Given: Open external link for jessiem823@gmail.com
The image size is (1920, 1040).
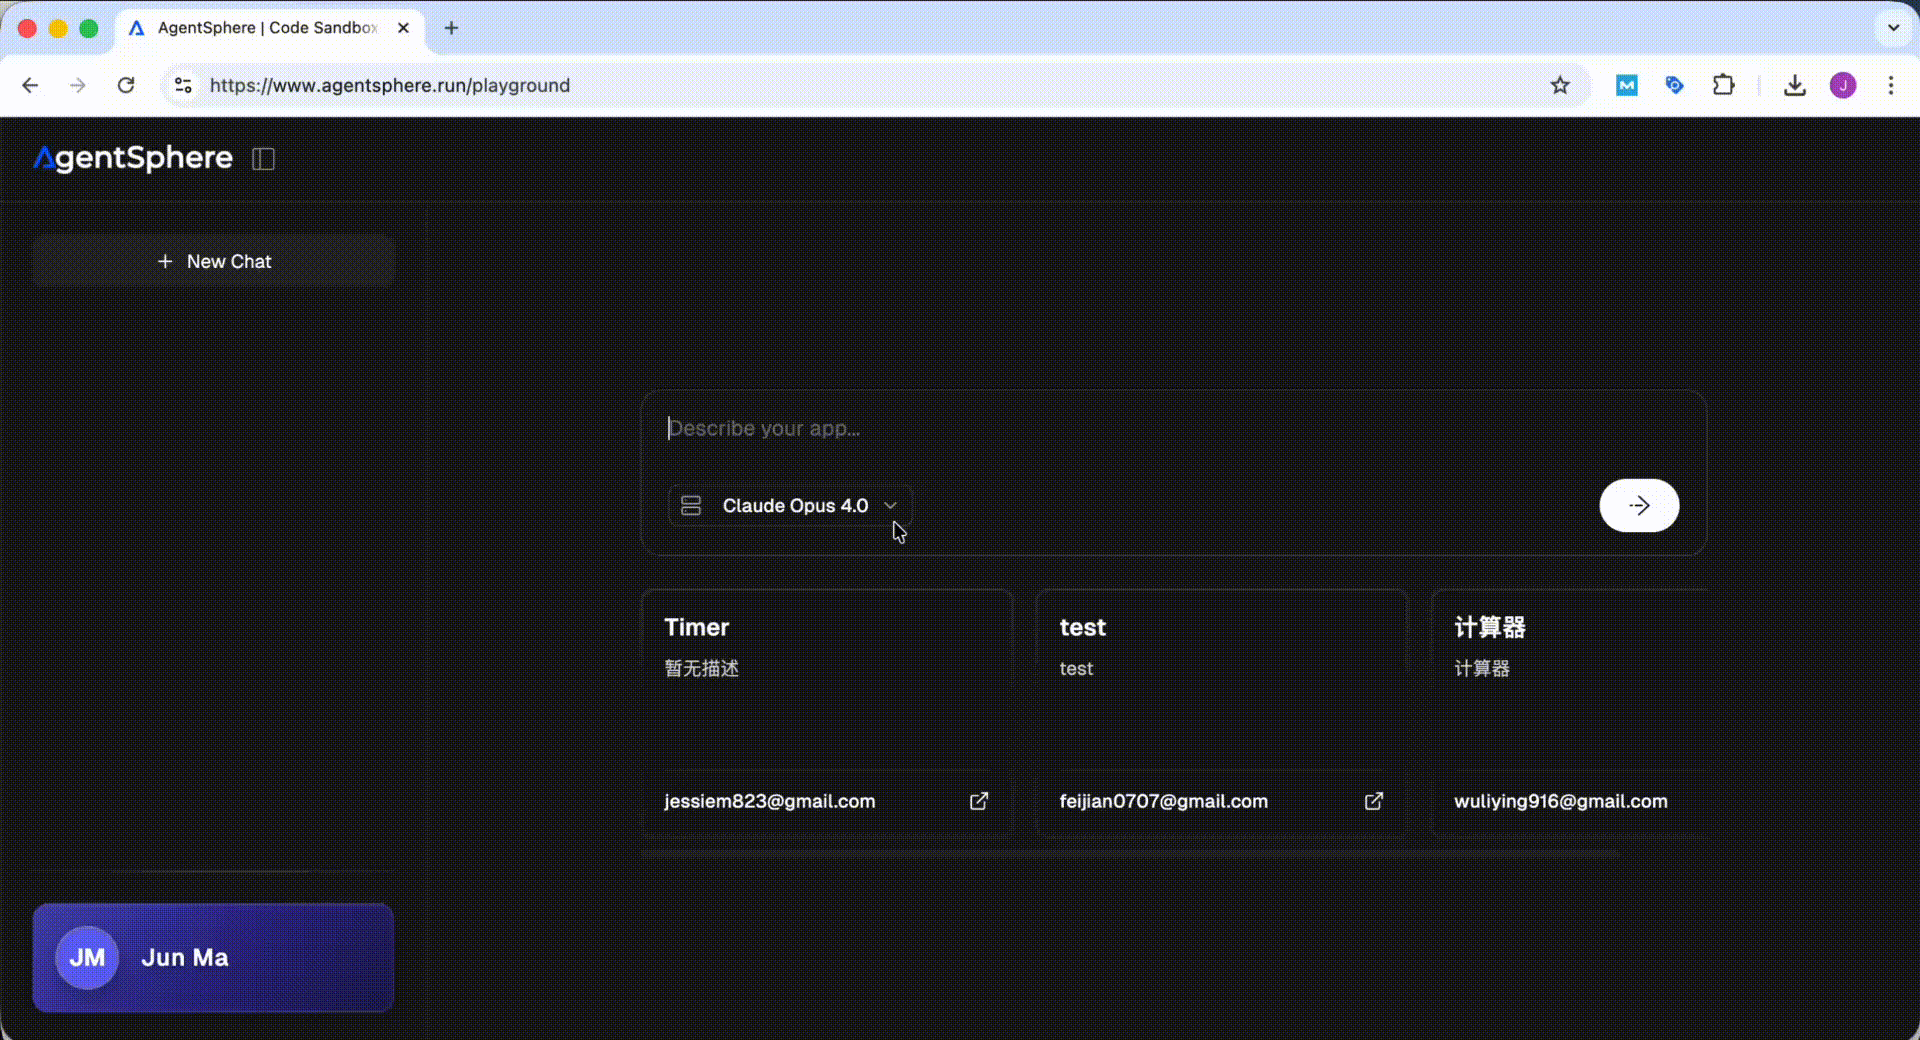Looking at the screenshot, I should (979, 801).
